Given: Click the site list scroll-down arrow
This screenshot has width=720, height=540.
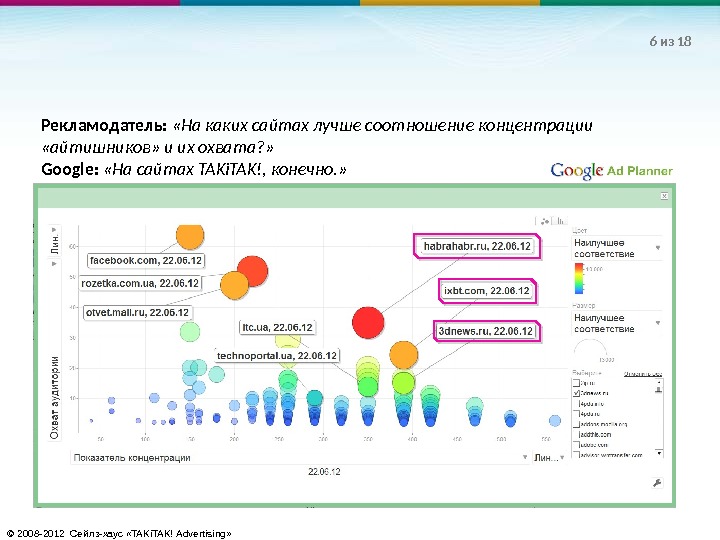Looking at the screenshot, I should pyautogui.click(x=659, y=454).
